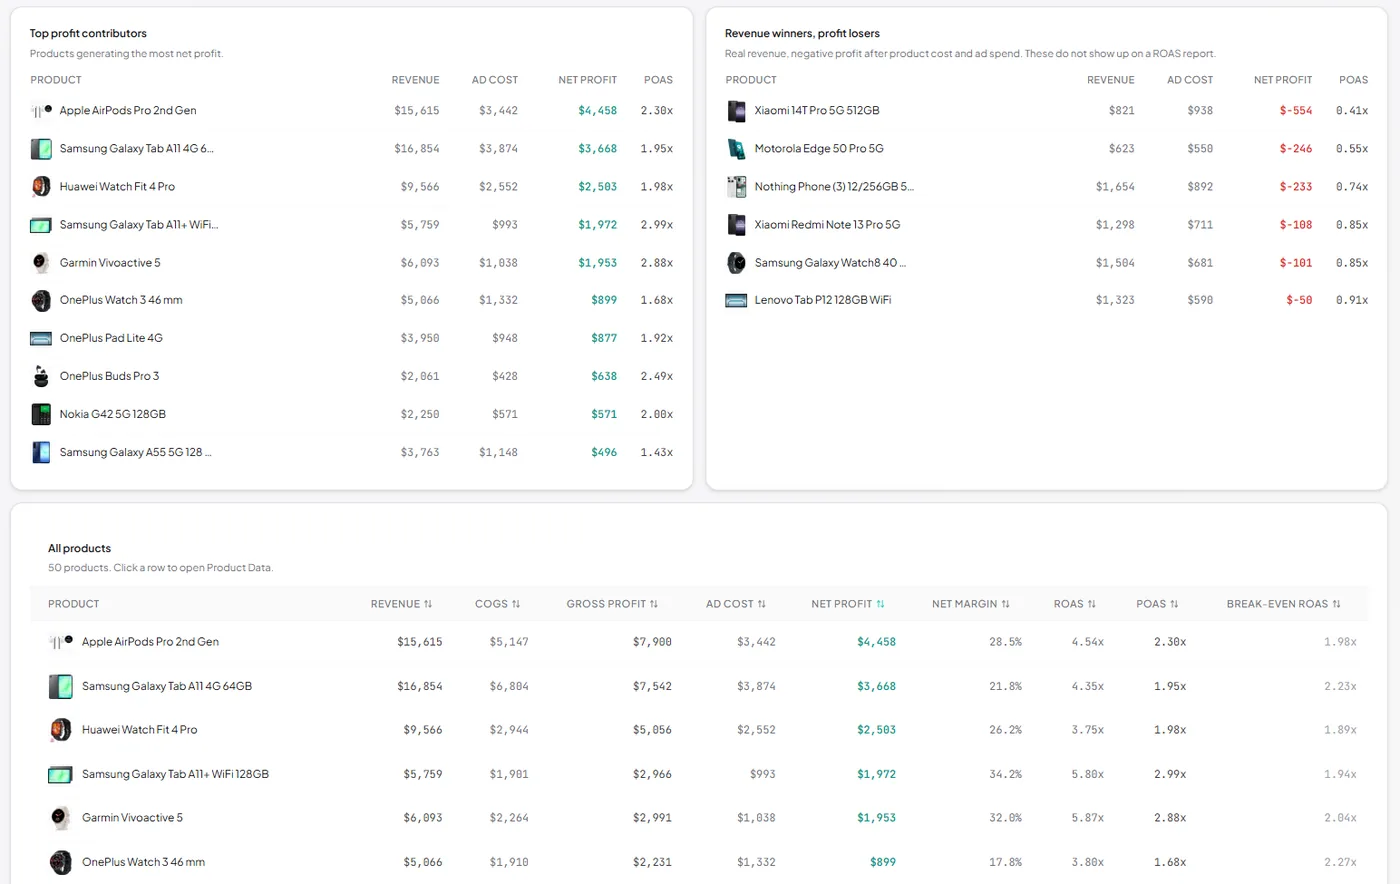Sort All products by Ad Cost
Screen dimensions: 1400x884
(735, 604)
